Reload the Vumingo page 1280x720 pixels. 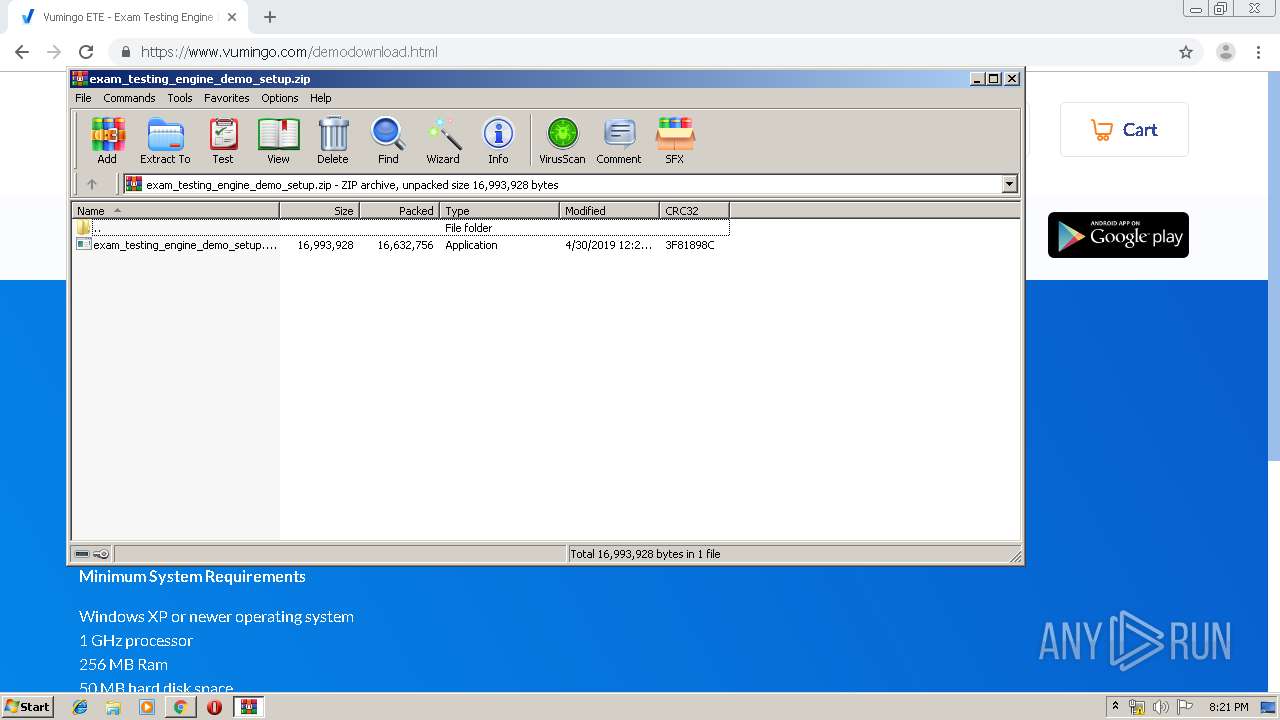(x=86, y=52)
